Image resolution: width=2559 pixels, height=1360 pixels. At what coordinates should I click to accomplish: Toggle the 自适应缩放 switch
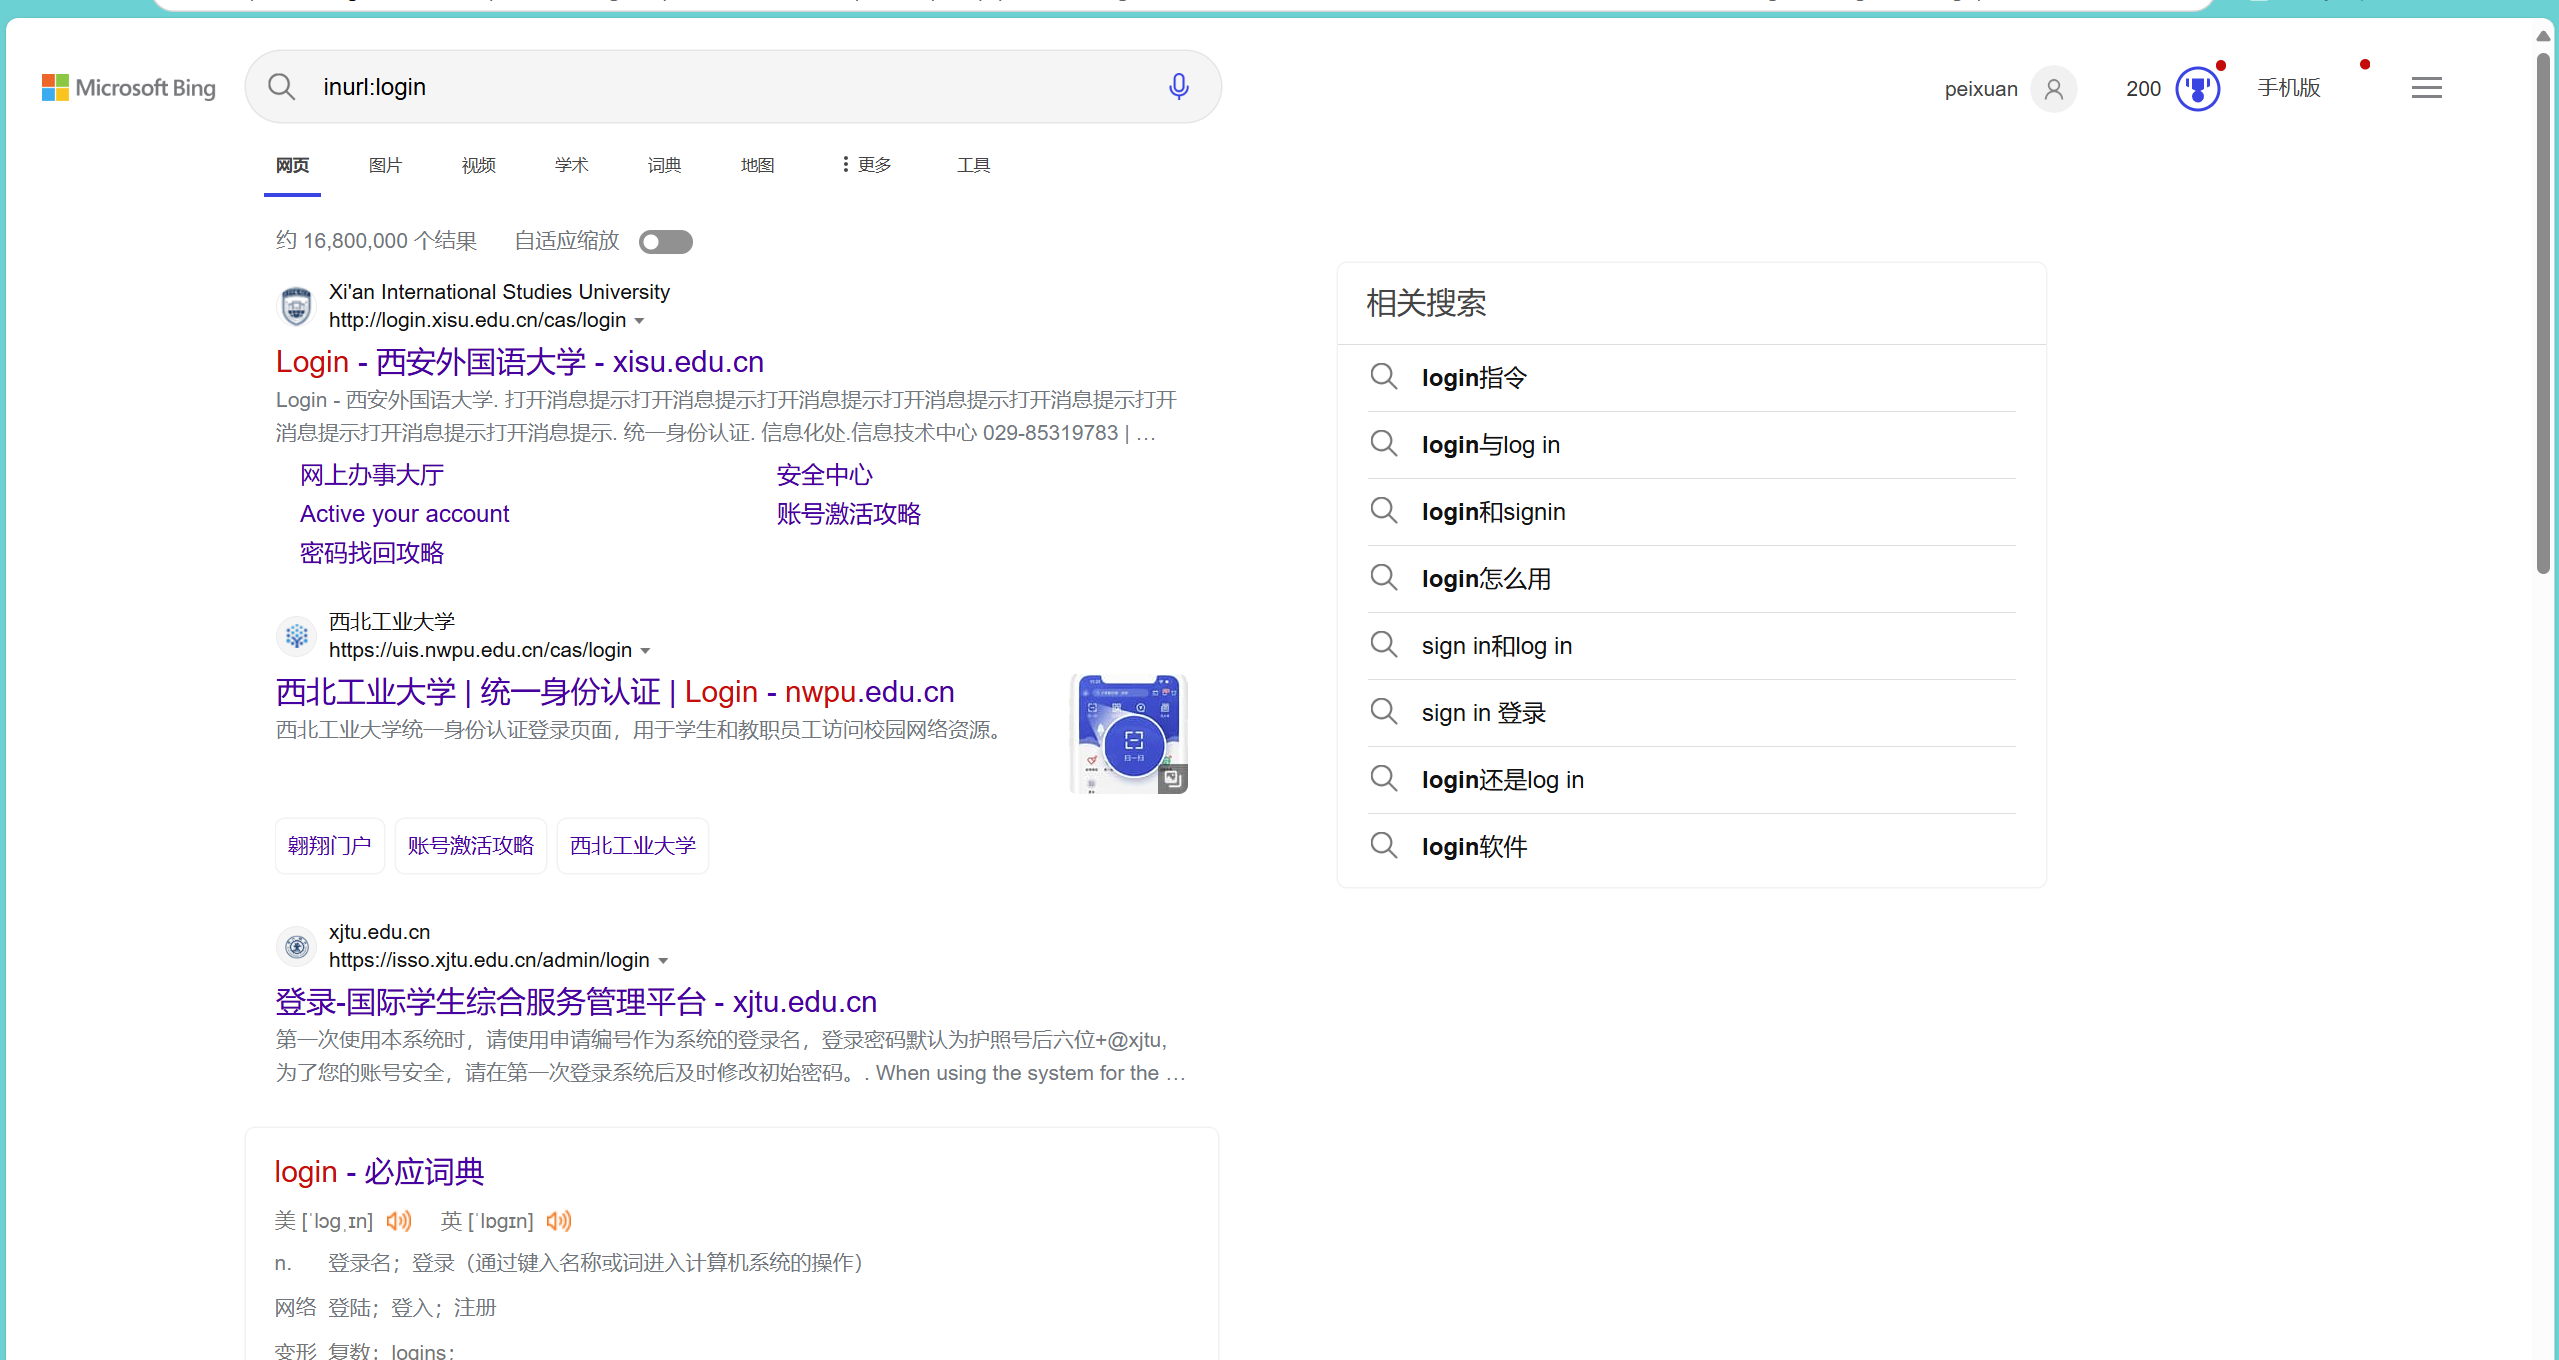coord(666,242)
